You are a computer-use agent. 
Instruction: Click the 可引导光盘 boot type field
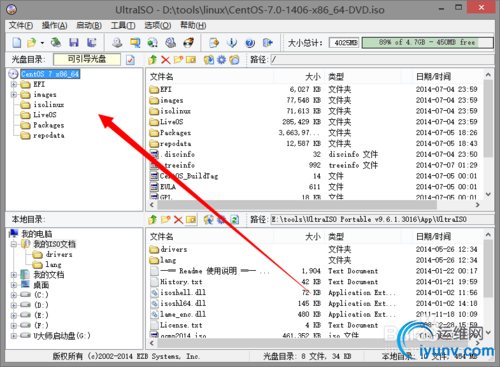point(87,59)
